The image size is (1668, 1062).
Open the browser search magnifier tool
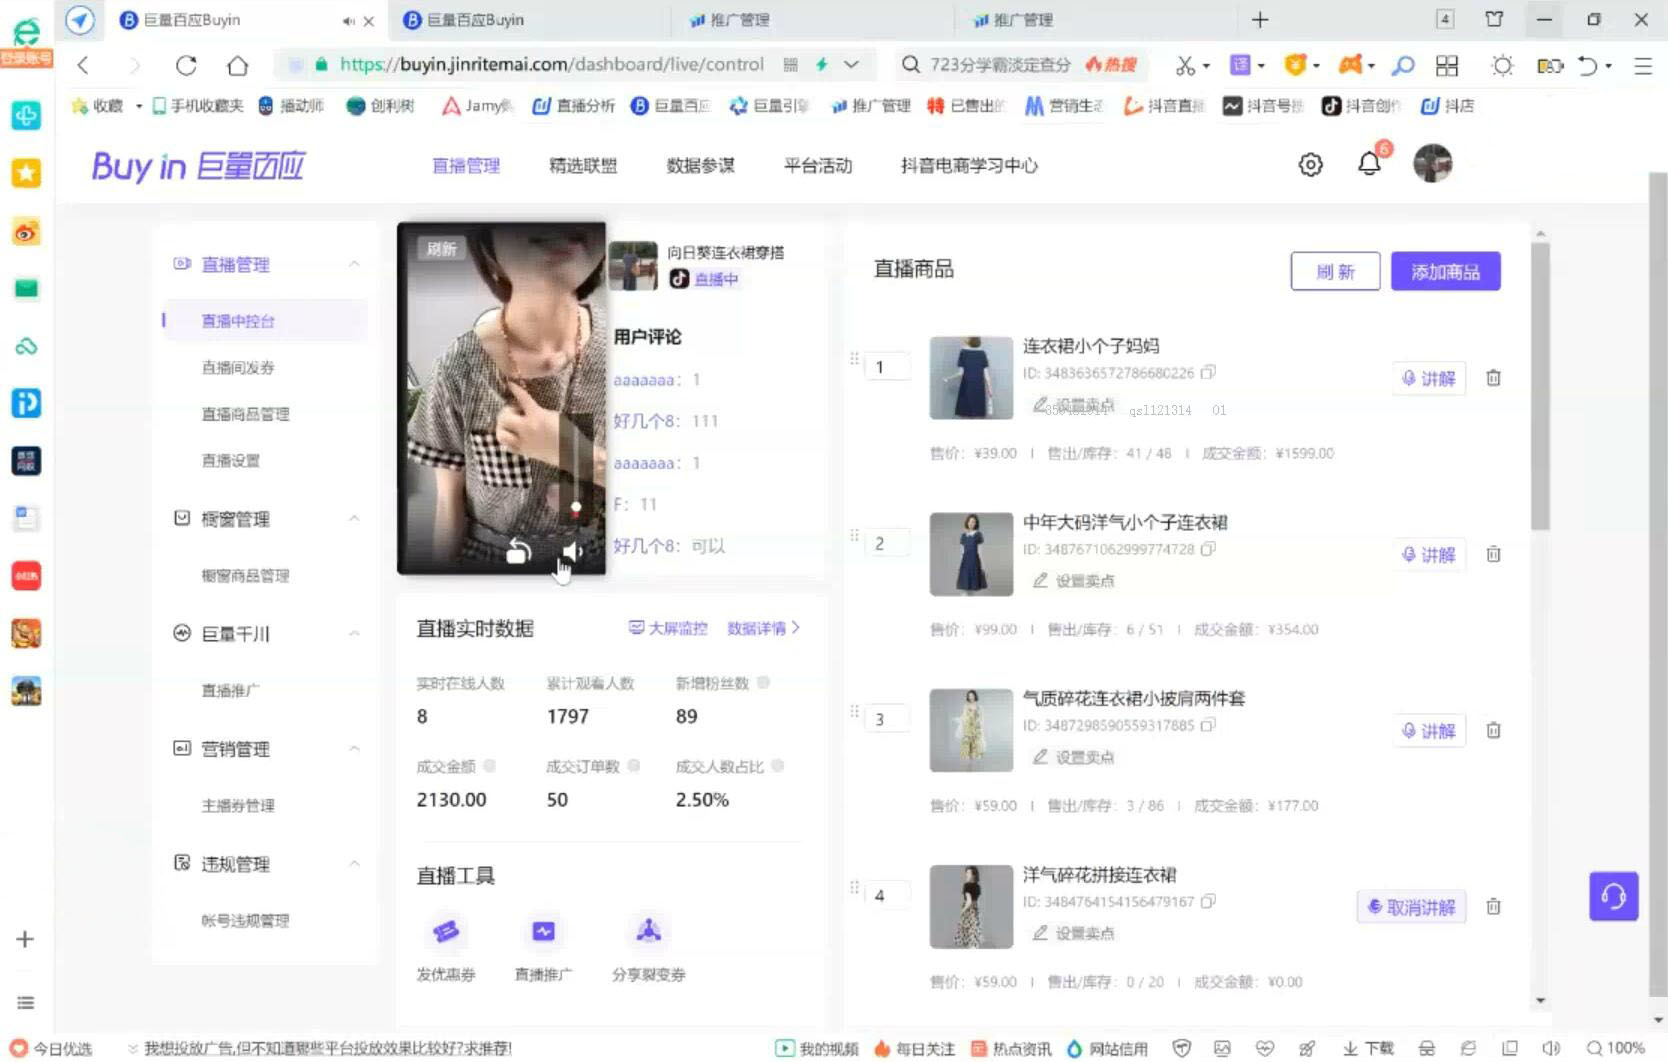(1403, 65)
